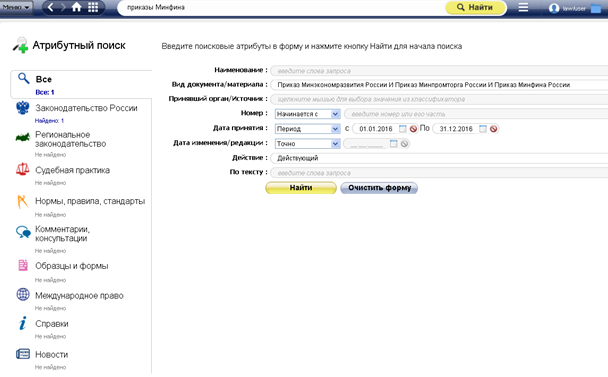The image size is (608, 377).
Task: Clear the Дата изменения/редакции date
Action: (404, 144)
